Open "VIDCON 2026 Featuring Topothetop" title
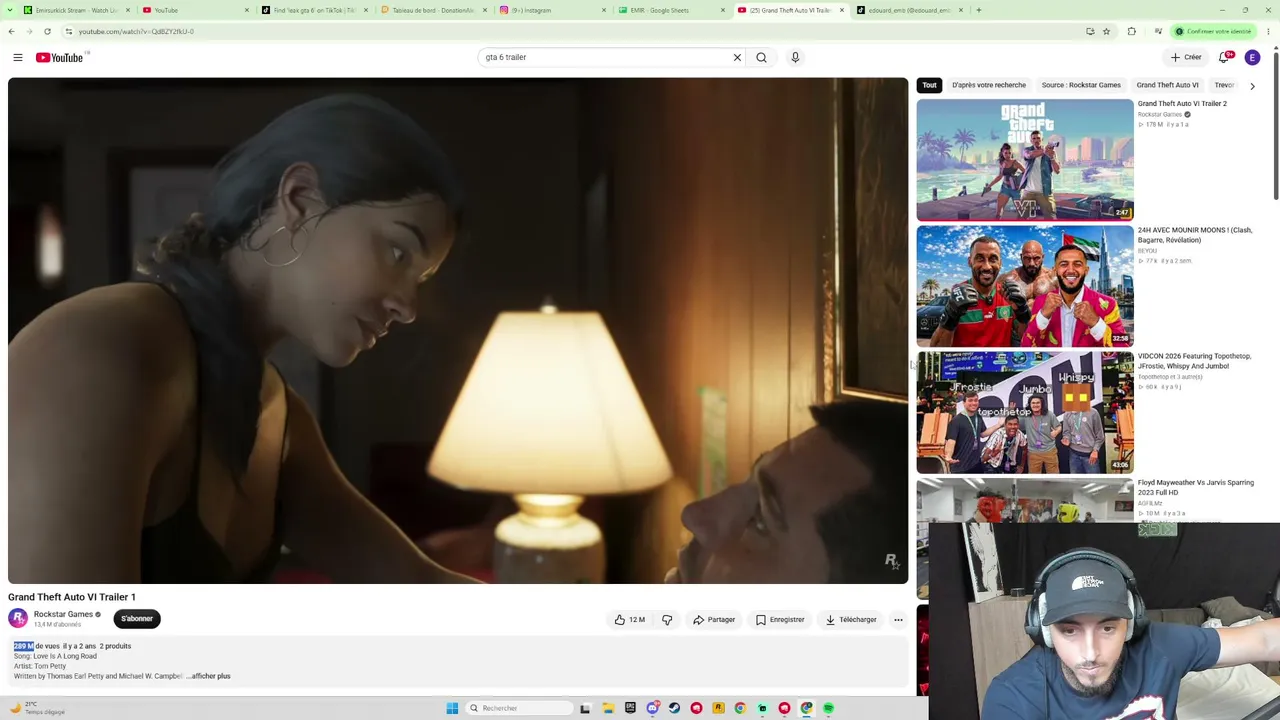The height and width of the screenshot is (720, 1280). click(1195, 361)
